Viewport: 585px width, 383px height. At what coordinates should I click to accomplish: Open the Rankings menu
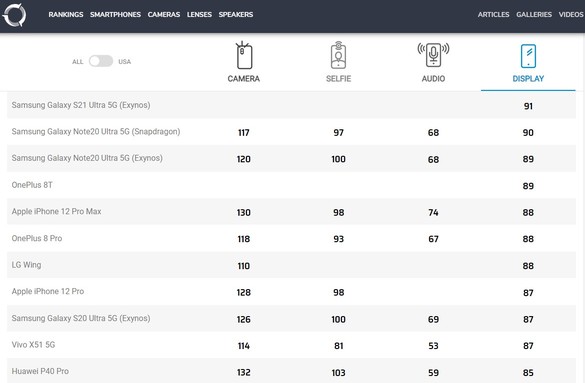(66, 15)
